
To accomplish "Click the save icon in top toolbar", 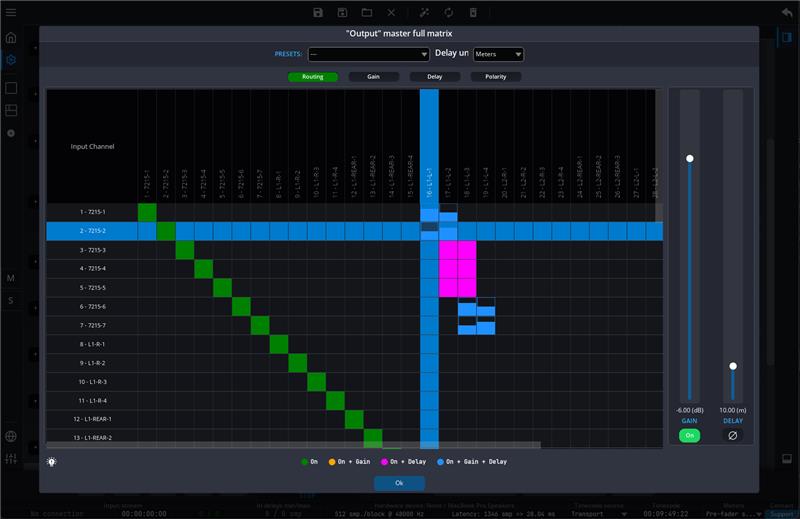I will [318, 13].
